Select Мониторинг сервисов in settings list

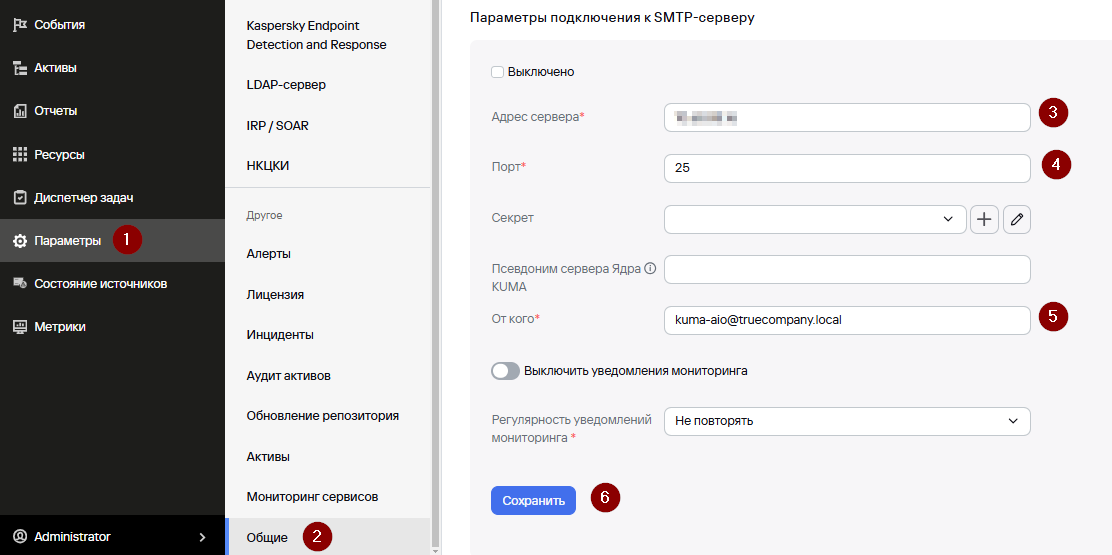point(313,497)
